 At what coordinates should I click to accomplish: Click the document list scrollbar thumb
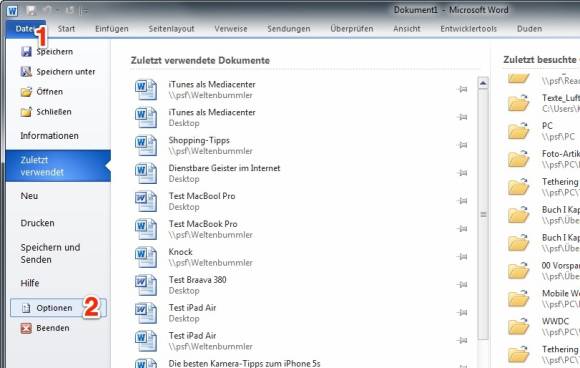[x=483, y=215]
